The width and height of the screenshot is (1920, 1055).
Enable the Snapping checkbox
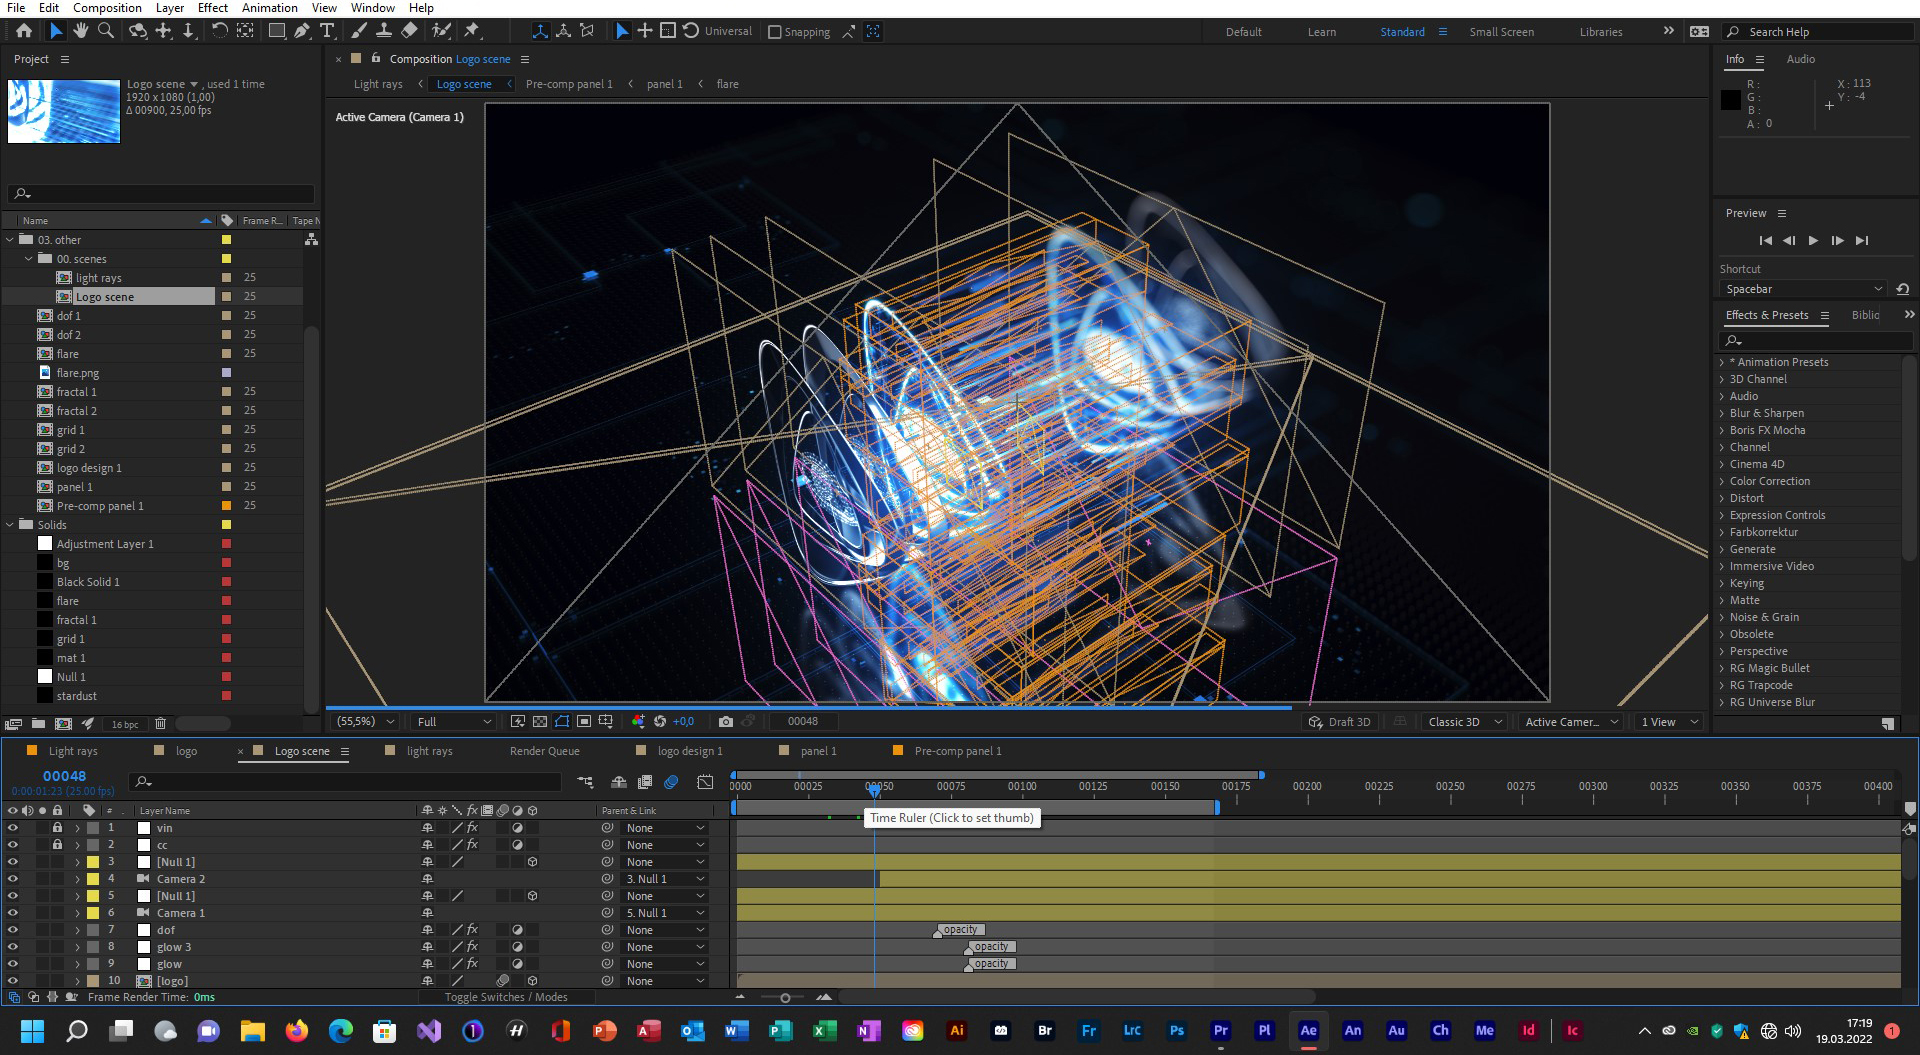point(774,32)
